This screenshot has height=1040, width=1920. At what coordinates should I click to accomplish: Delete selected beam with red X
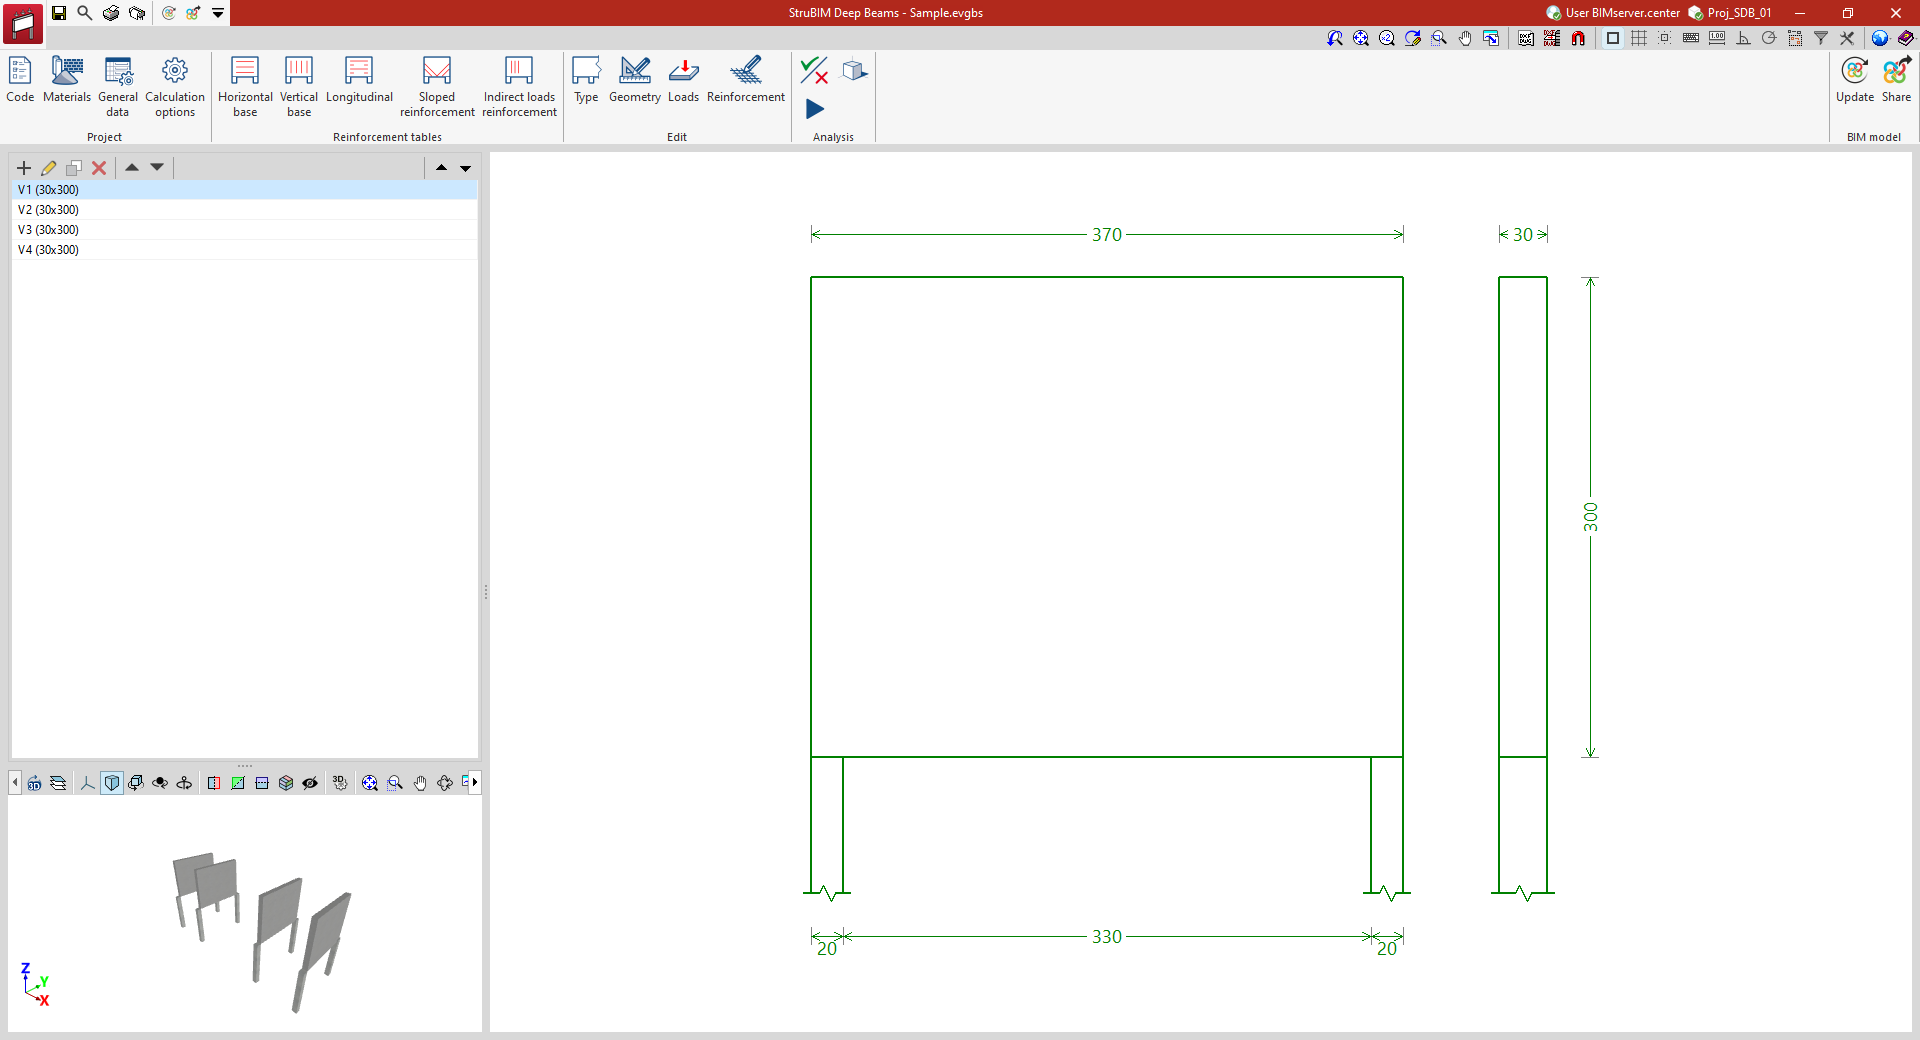point(99,168)
